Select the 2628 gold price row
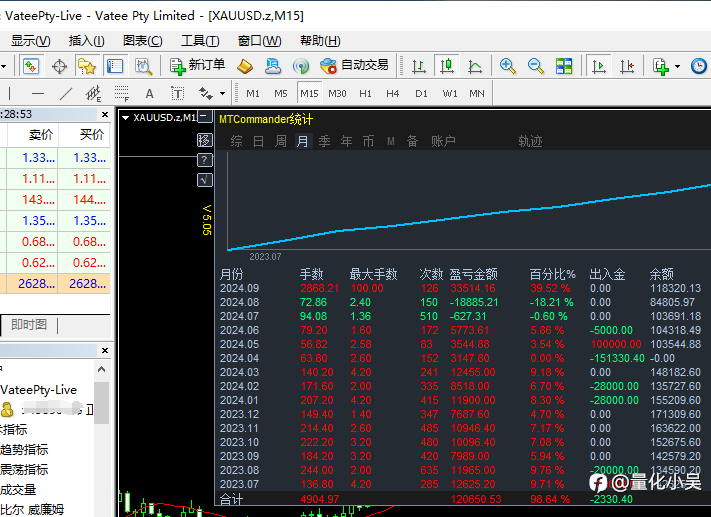The width and height of the screenshot is (711, 517). (55, 284)
